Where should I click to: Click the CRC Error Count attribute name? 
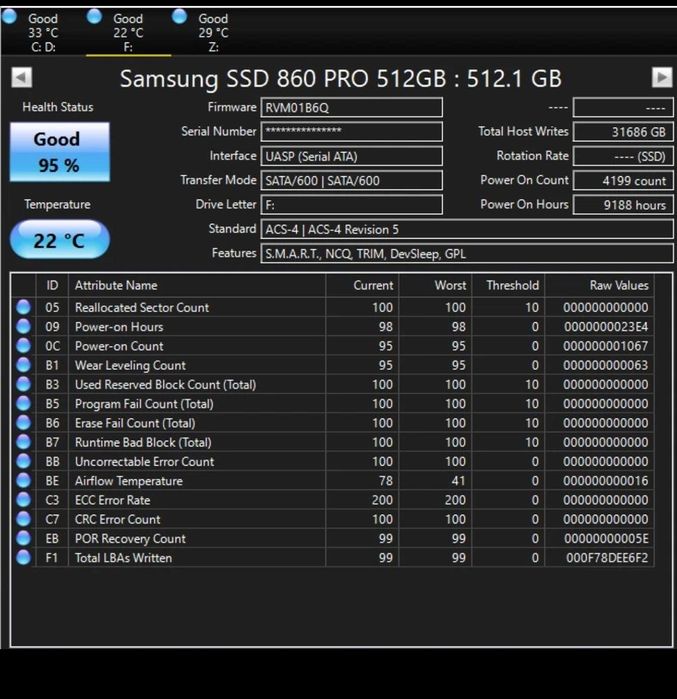pos(118,519)
